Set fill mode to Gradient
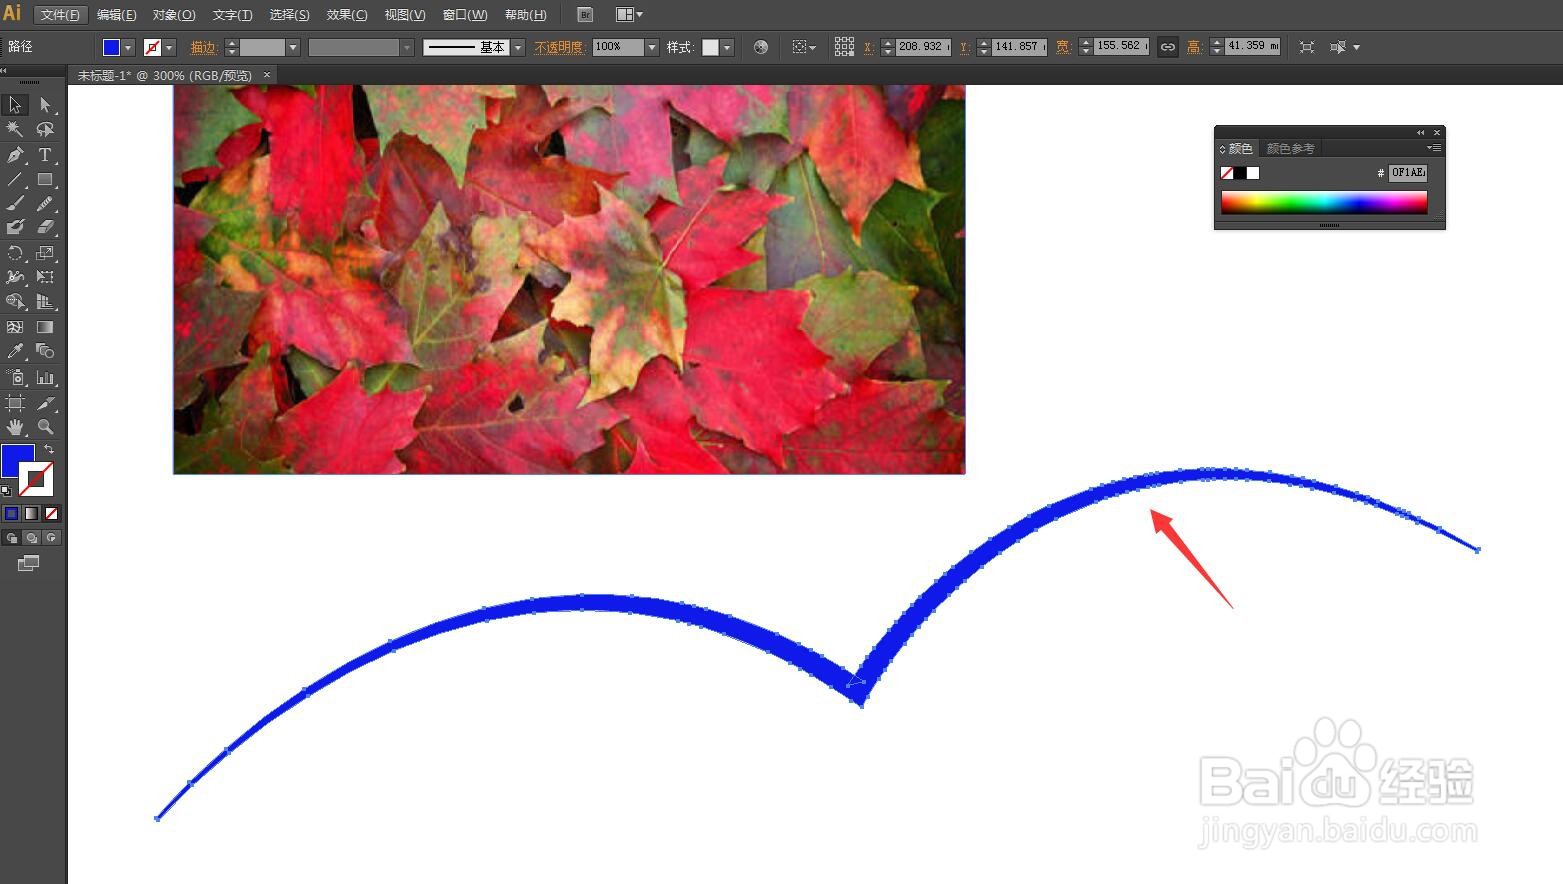This screenshot has width=1563, height=884. click(32, 513)
